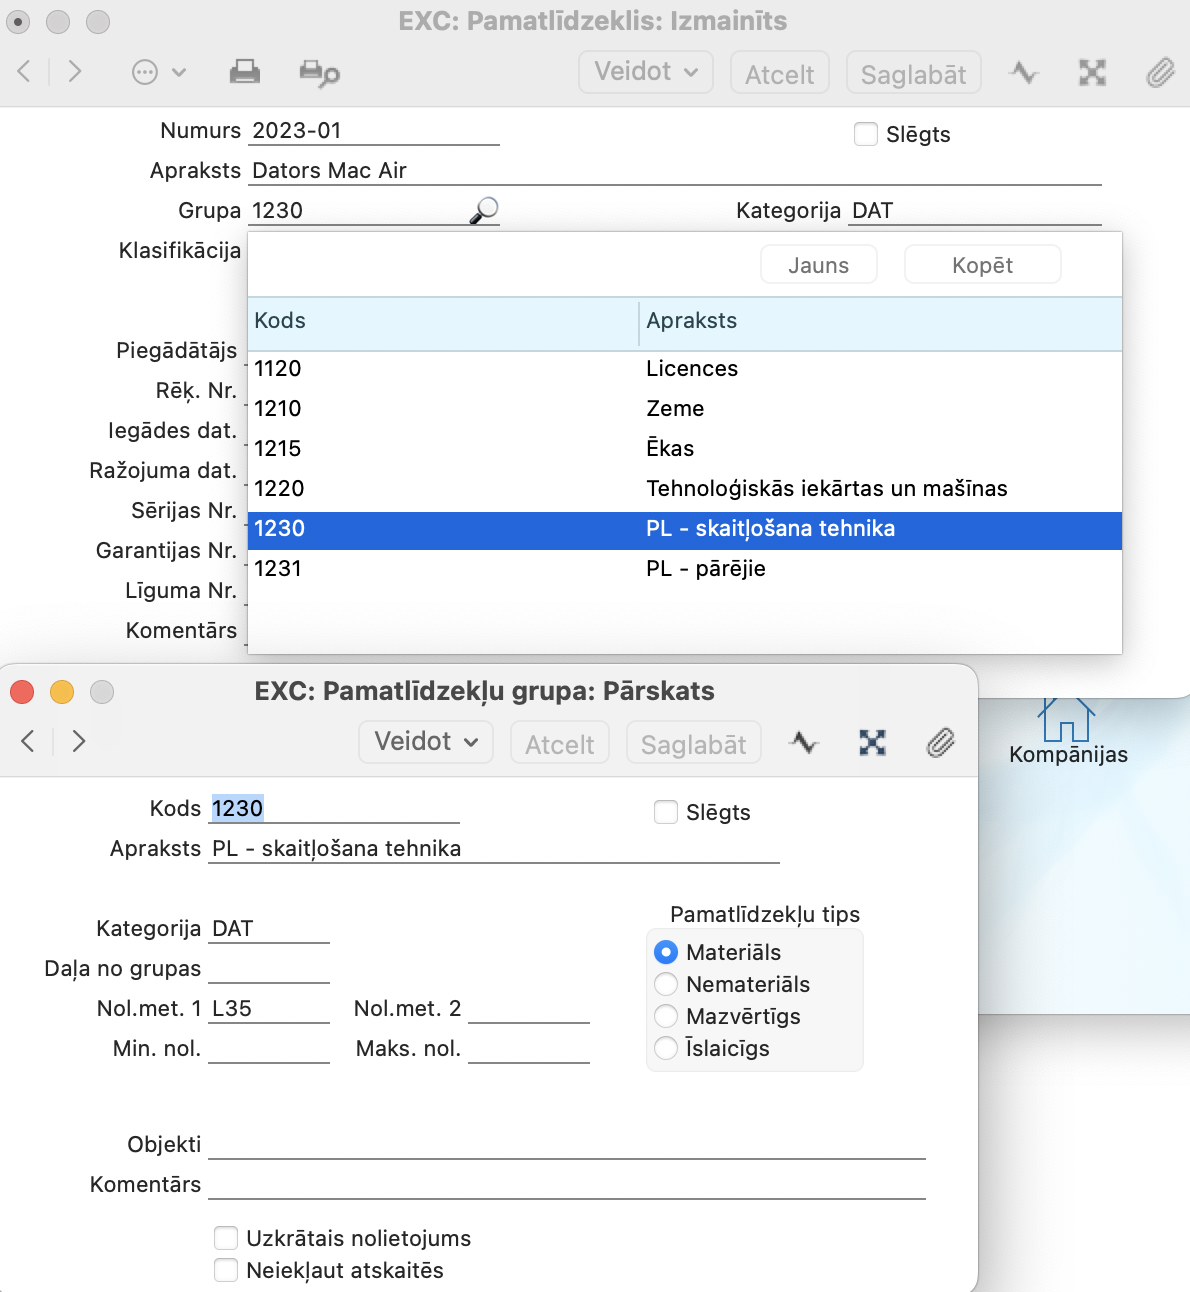Open the Veidot dropdown in top window
1190x1292 pixels.
point(646,72)
